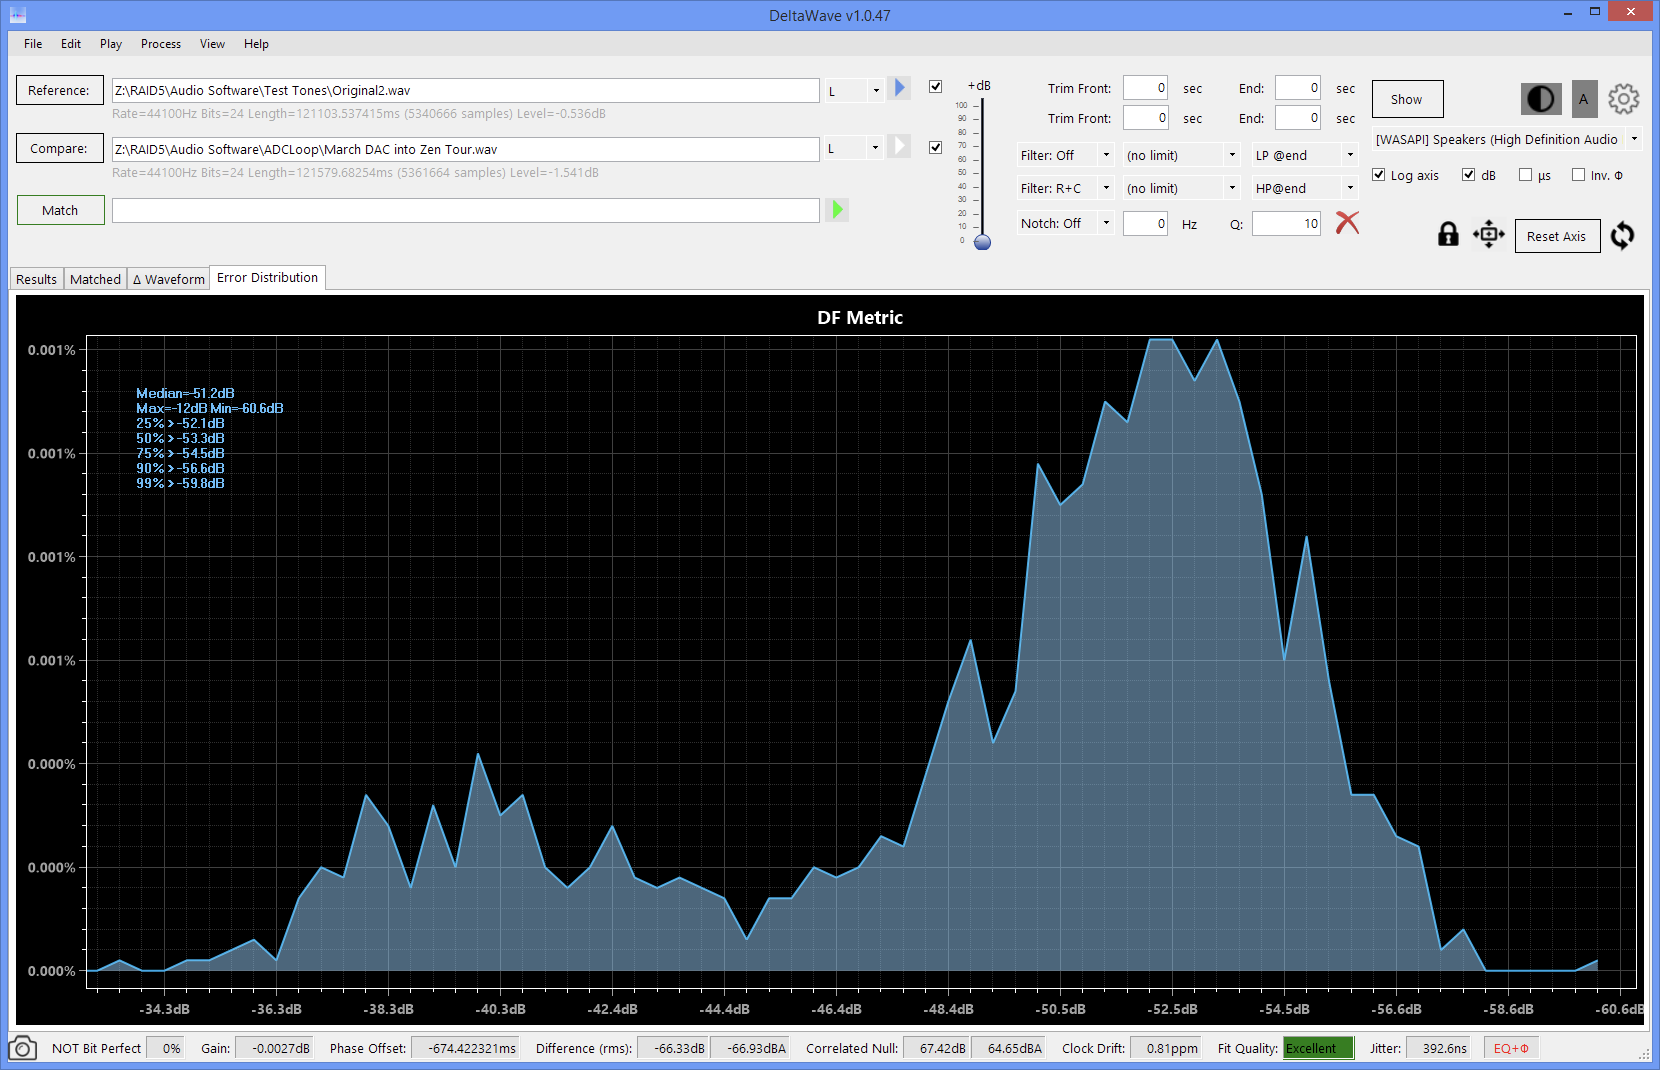1660x1070 pixels.
Task: Click the Jitter value 392.6ns
Action: pos(1438,1048)
